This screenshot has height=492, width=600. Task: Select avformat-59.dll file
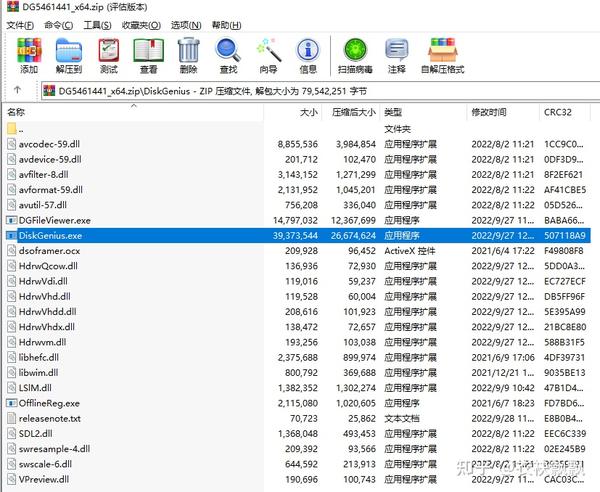pyautogui.click(x=51, y=190)
